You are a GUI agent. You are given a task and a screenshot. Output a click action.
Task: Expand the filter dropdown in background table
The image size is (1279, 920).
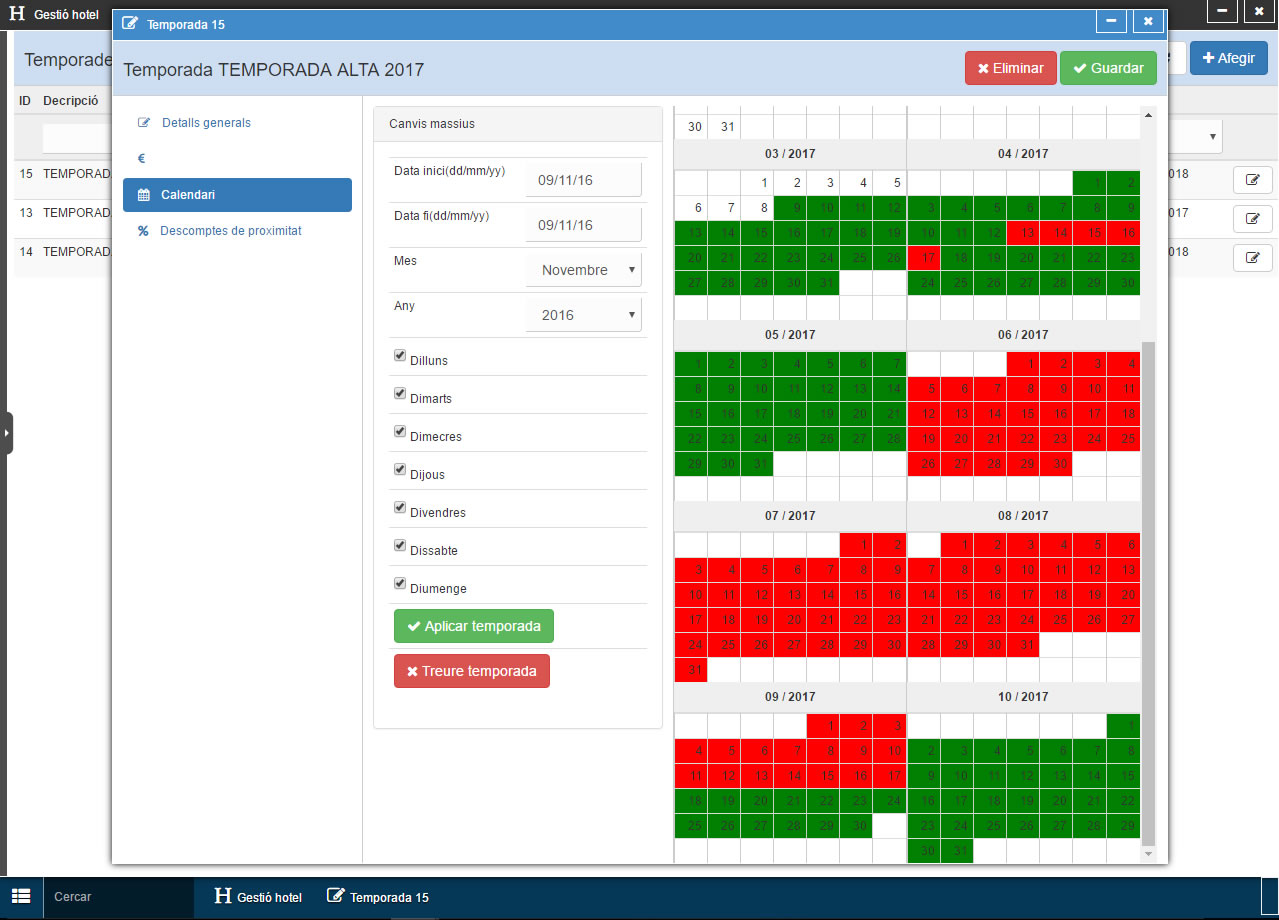pyautogui.click(x=1213, y=136)
